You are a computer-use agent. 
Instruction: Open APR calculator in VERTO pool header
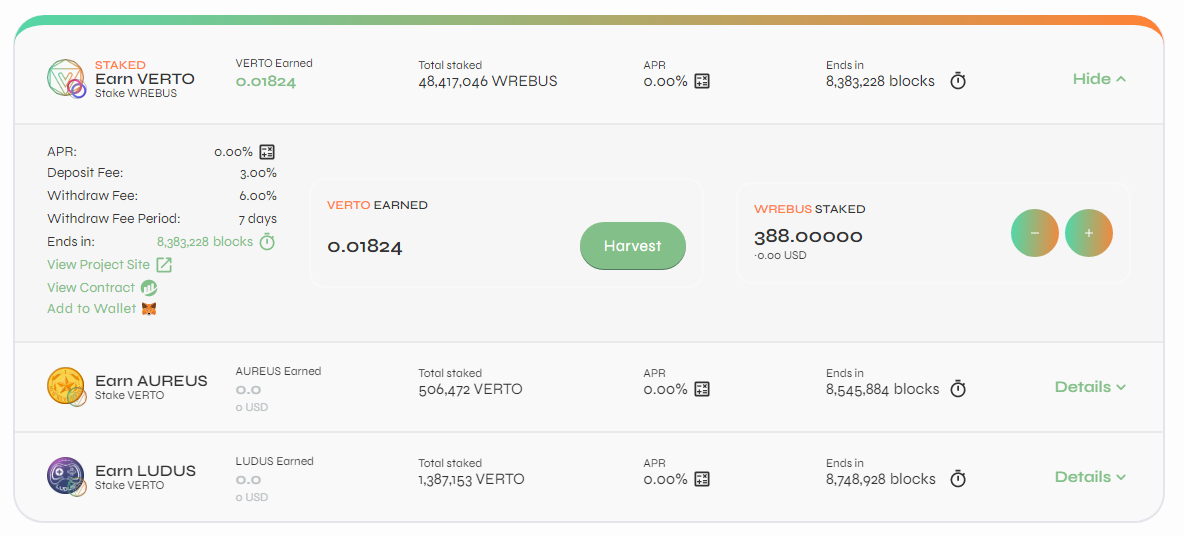pos(701,82)
